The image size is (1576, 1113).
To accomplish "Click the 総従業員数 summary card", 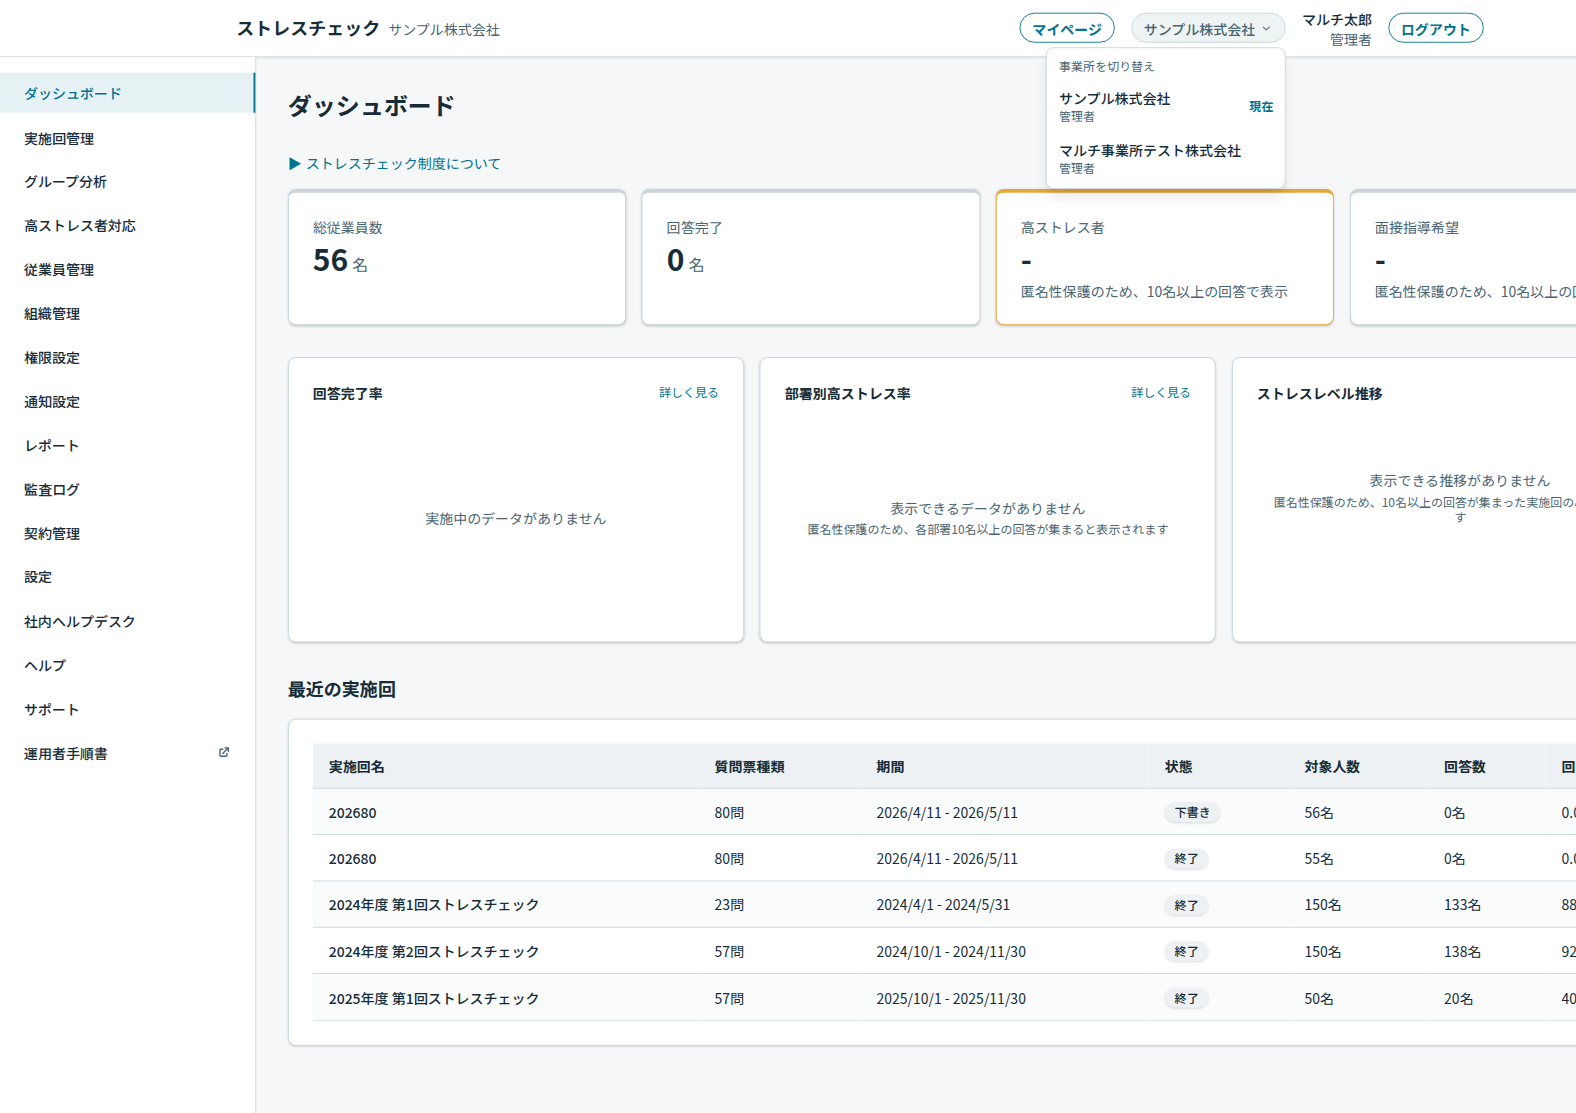I will pos(457,258).
